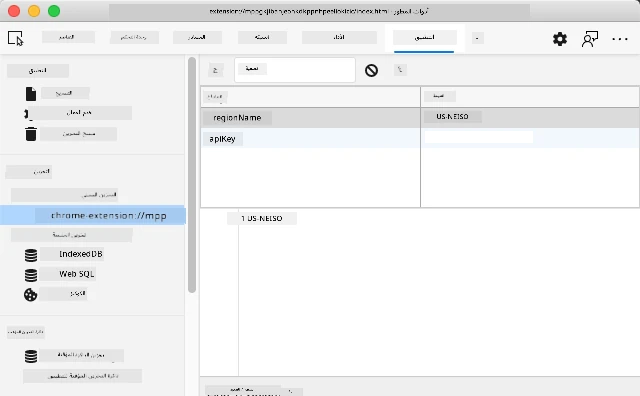Click the Cookies cookie icon
The height and width of the screenshot is (396, 640).
(x=30, y=295)
